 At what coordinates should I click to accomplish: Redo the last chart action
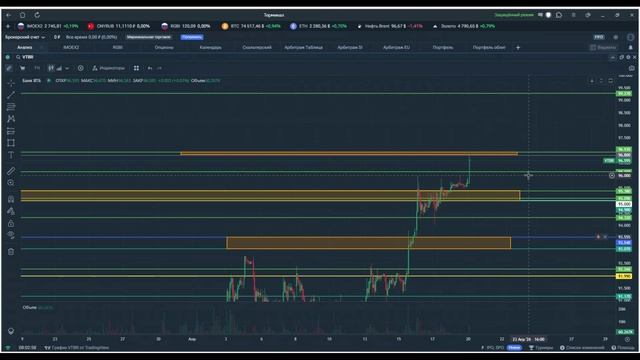tap(160, 68)
